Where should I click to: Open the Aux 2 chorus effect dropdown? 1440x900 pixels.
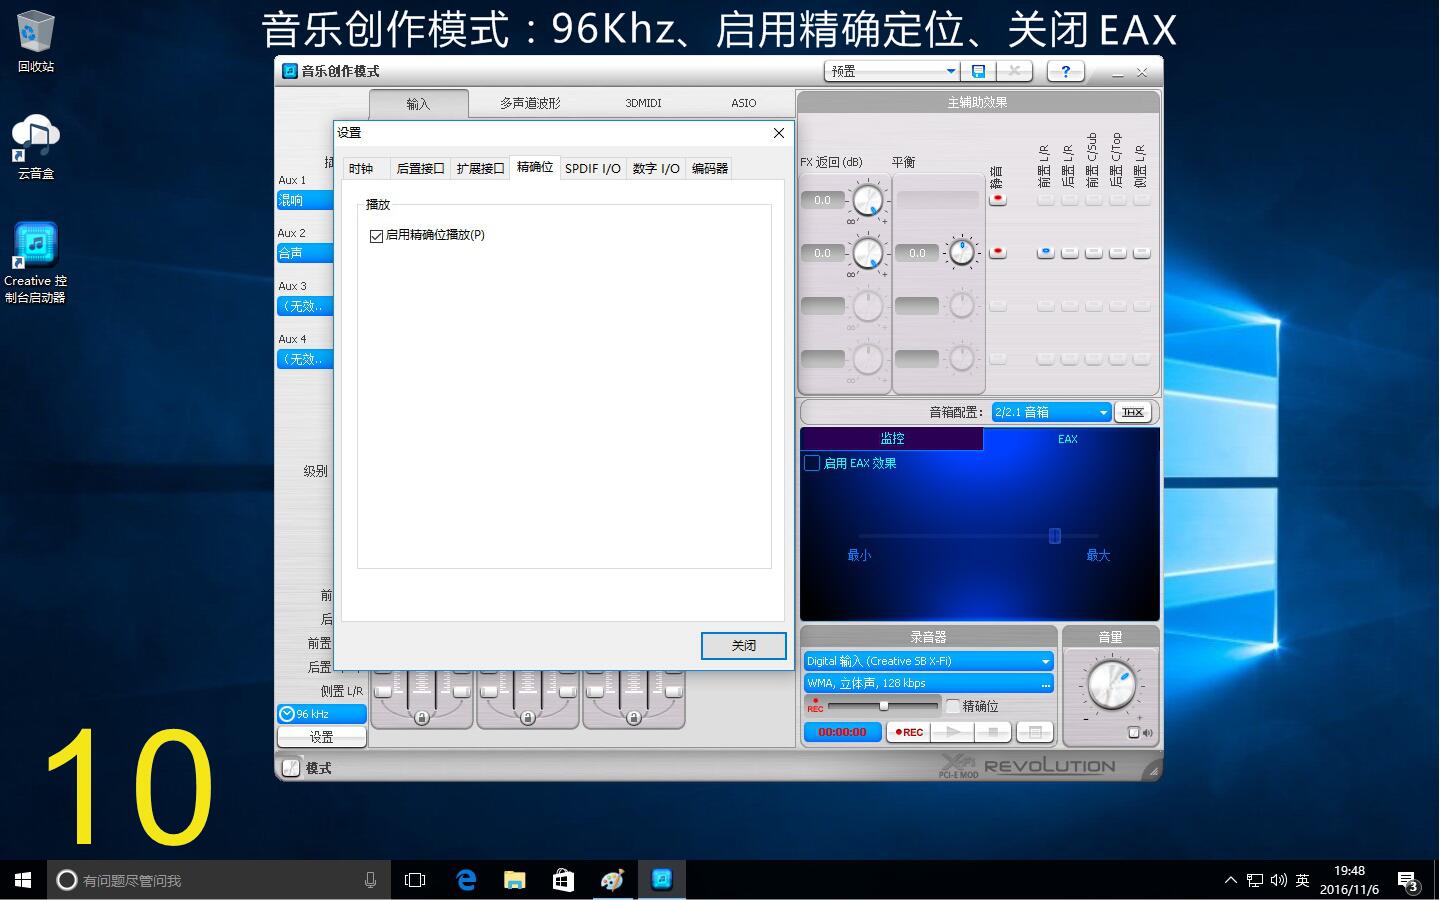click(305, 253)
